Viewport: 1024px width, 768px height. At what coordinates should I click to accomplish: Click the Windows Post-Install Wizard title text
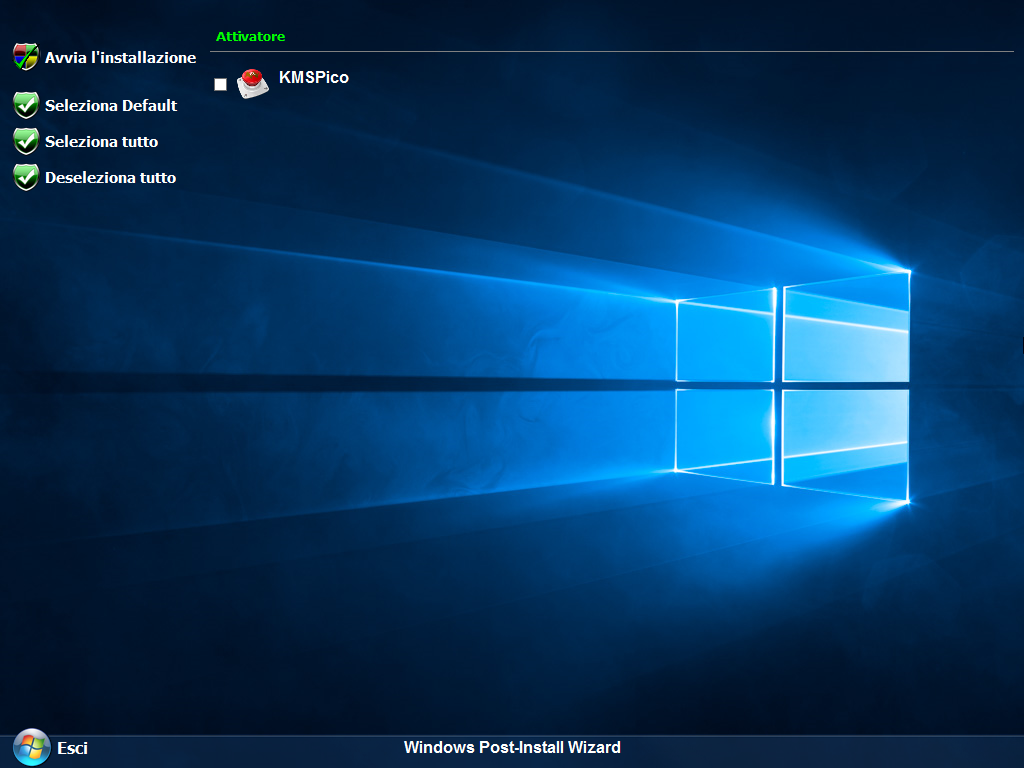512,747
